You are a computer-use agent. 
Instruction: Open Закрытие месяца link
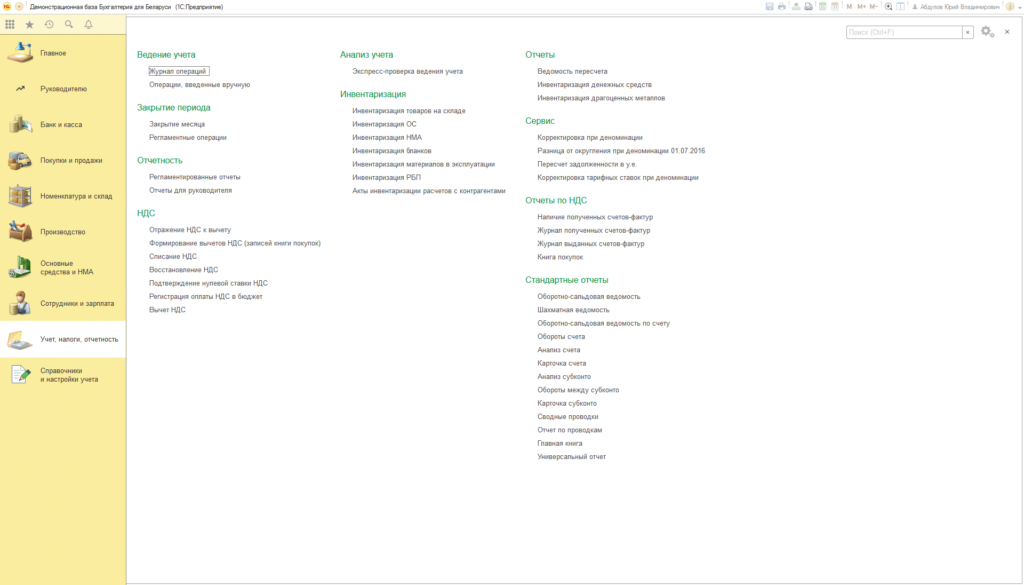click(176, 124)
